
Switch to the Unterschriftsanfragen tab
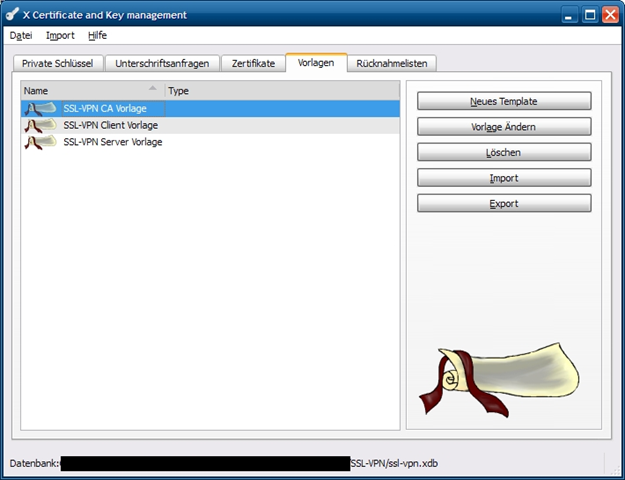(x=162, y=63)
